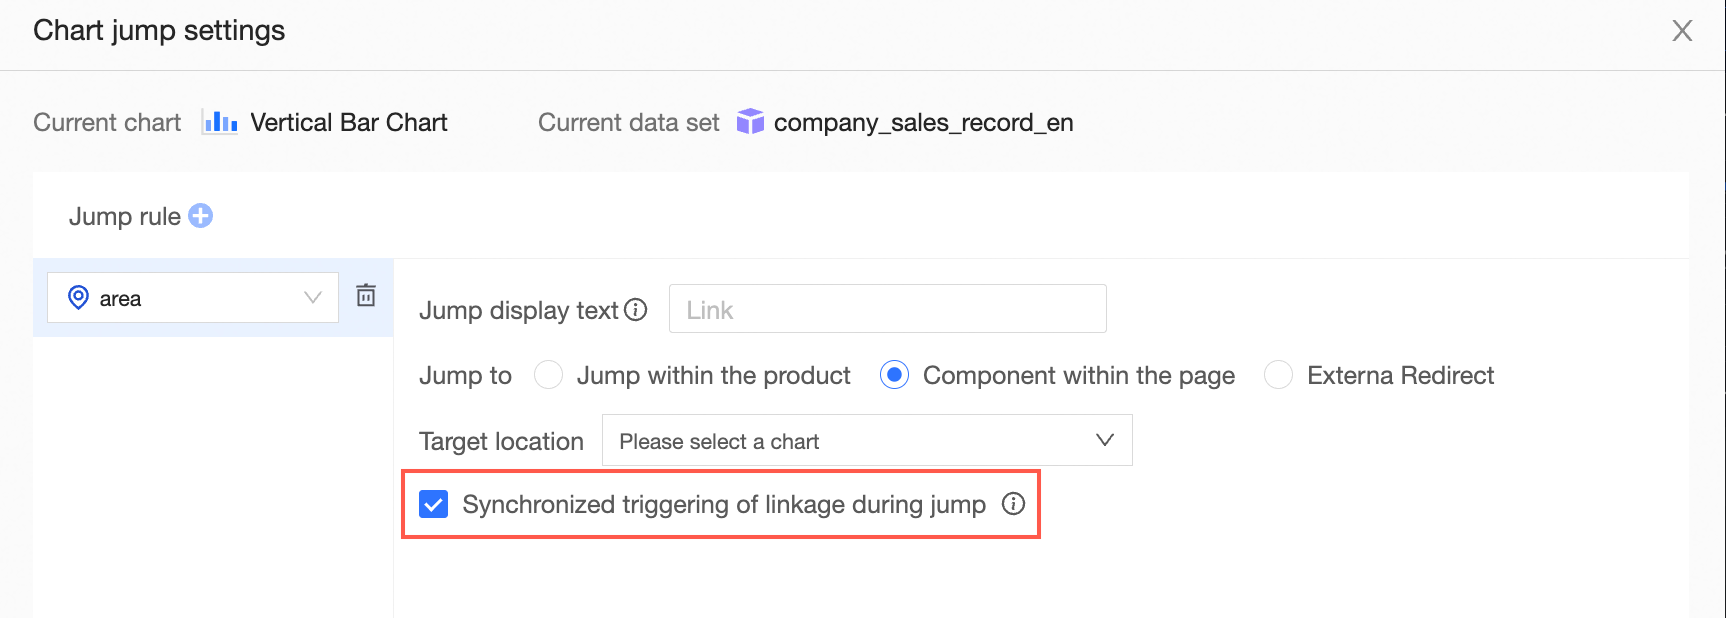
Task: Click info icon after Synchronized triggering label
Action: [x=1014, y=504]
